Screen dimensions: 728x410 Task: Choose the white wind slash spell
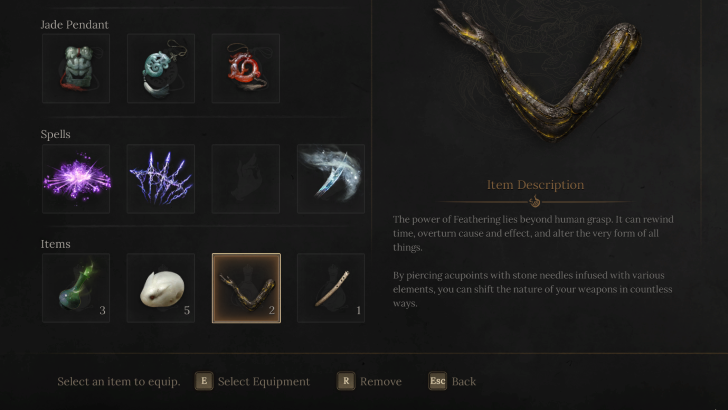coord(331,179)
